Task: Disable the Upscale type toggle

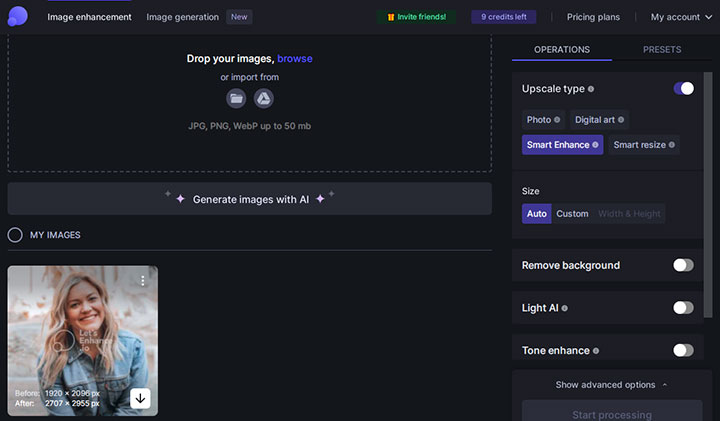Action: [684, 89]
